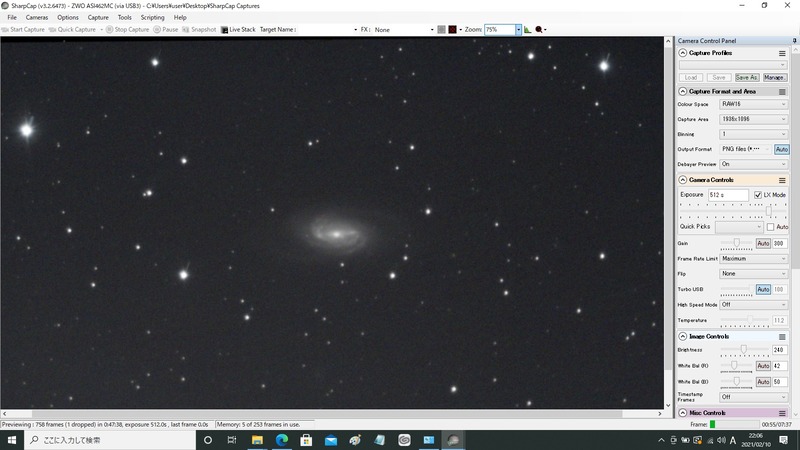Open the Scripting menu

pyautogui.click(x=153, y=17)
